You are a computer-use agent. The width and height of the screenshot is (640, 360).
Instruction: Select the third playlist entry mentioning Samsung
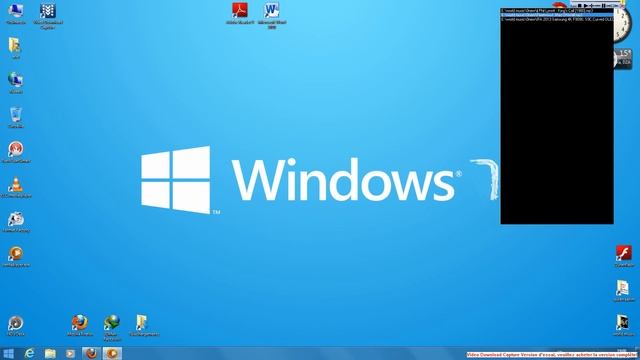(x=557, y=19)
